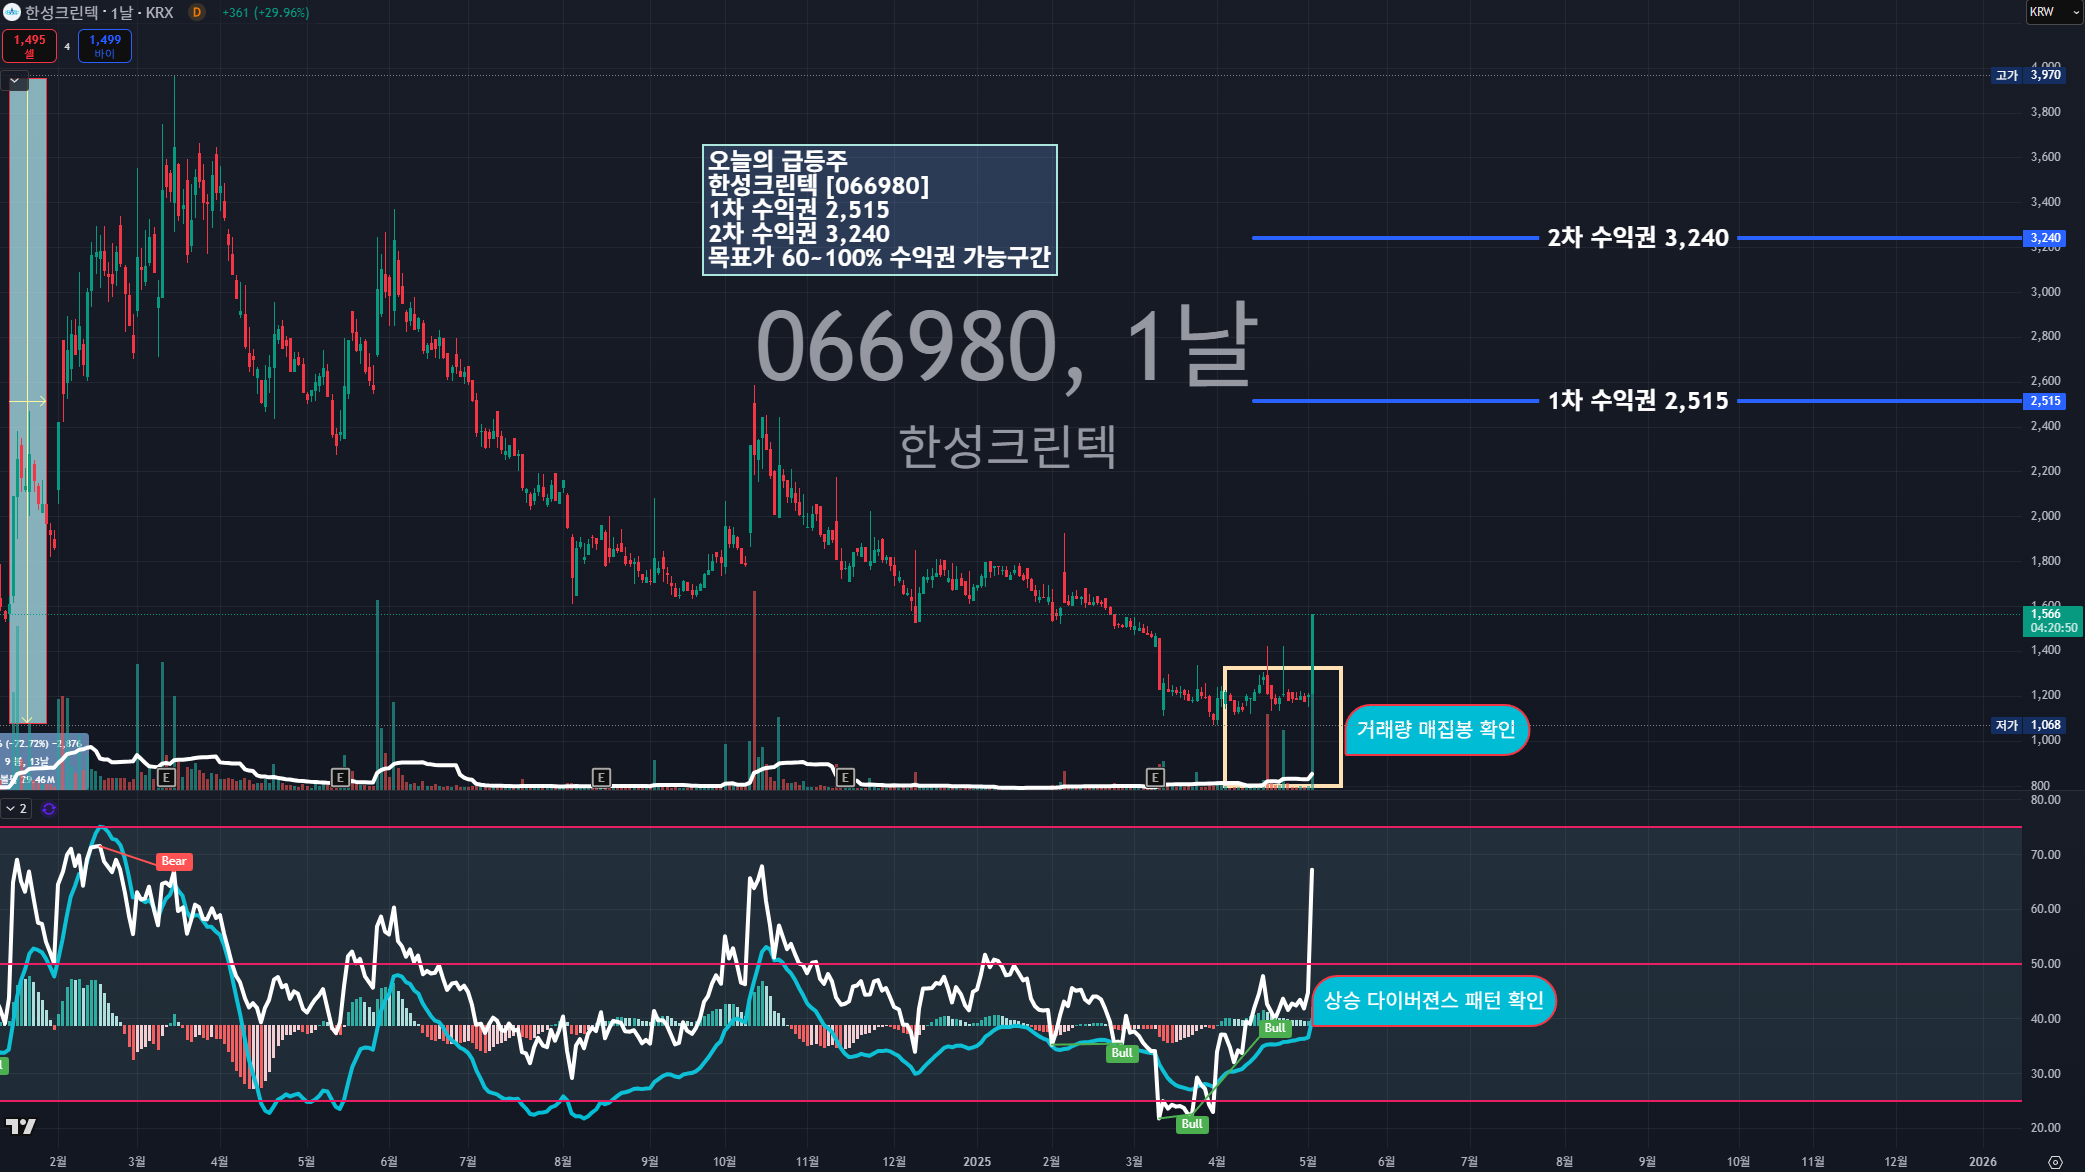Click the 한성크린텍 symbol logo icon
2085x1172 pixels.
[12, 12]
